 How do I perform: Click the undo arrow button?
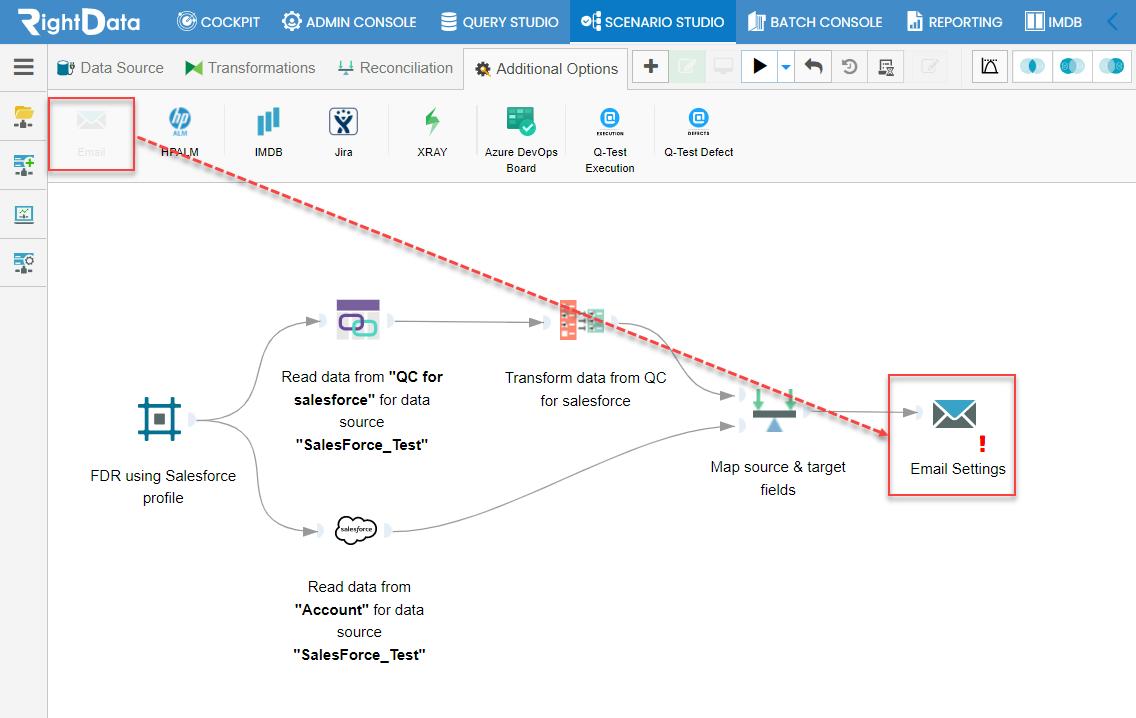(x=814, y=67)
